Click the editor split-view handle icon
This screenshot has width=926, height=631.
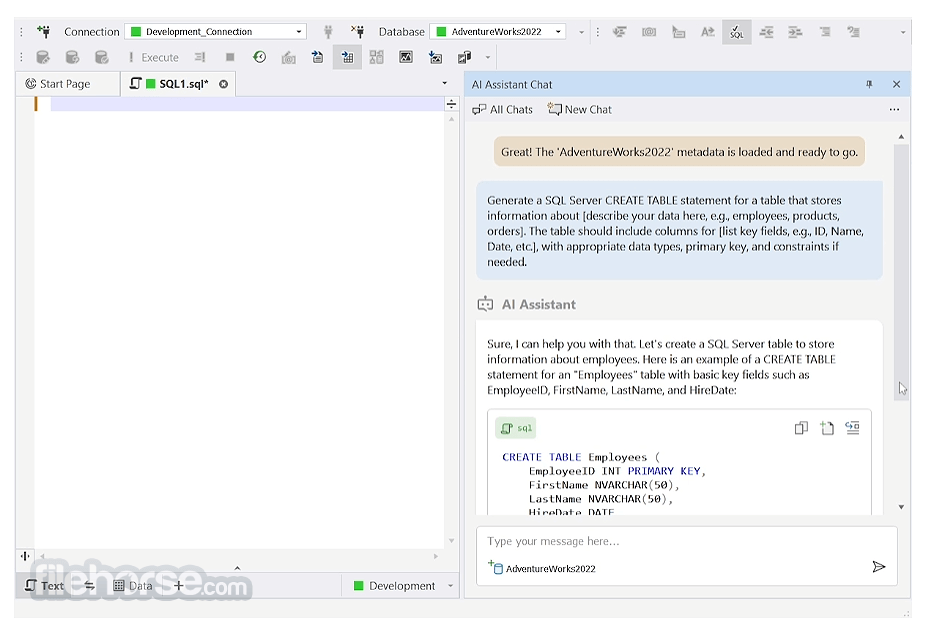451,104
